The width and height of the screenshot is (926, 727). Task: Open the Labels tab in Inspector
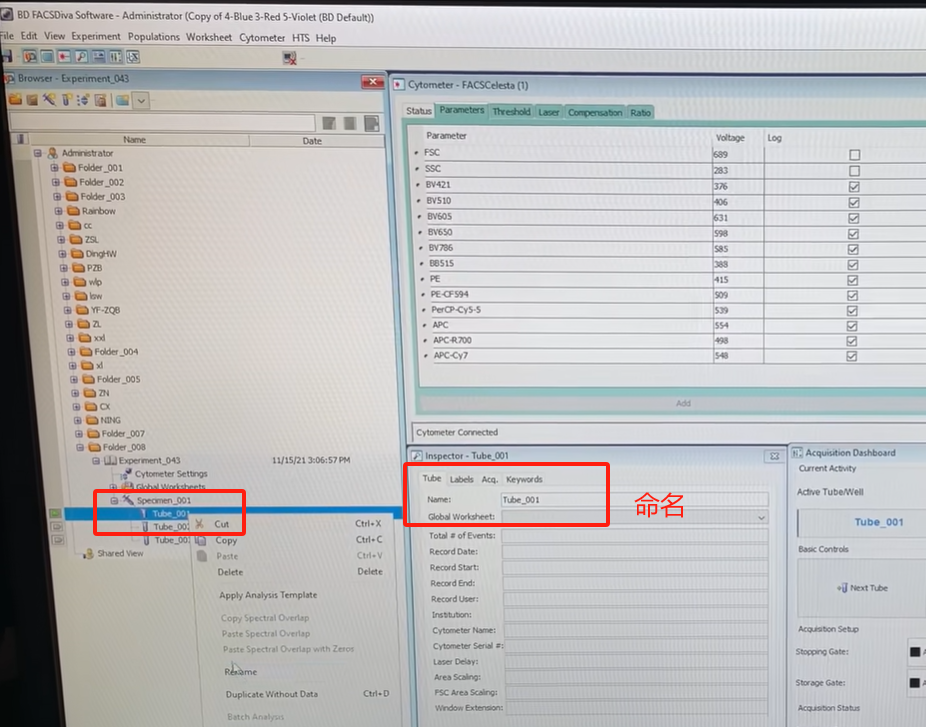(x=461, y=480)
